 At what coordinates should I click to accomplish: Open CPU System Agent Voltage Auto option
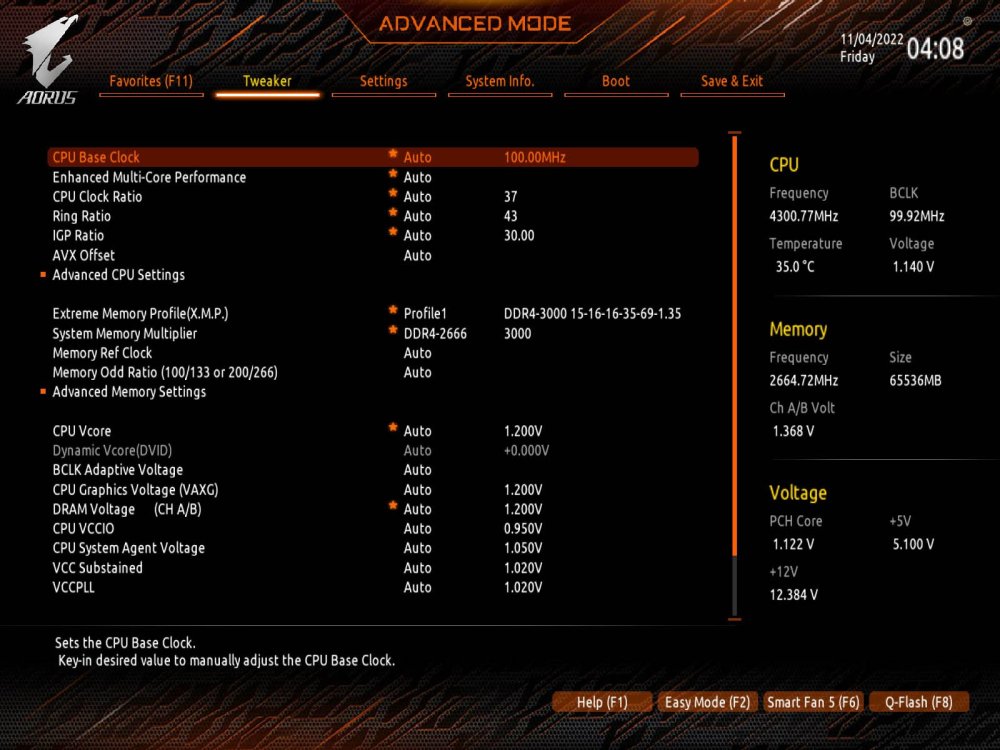[418, 548]
